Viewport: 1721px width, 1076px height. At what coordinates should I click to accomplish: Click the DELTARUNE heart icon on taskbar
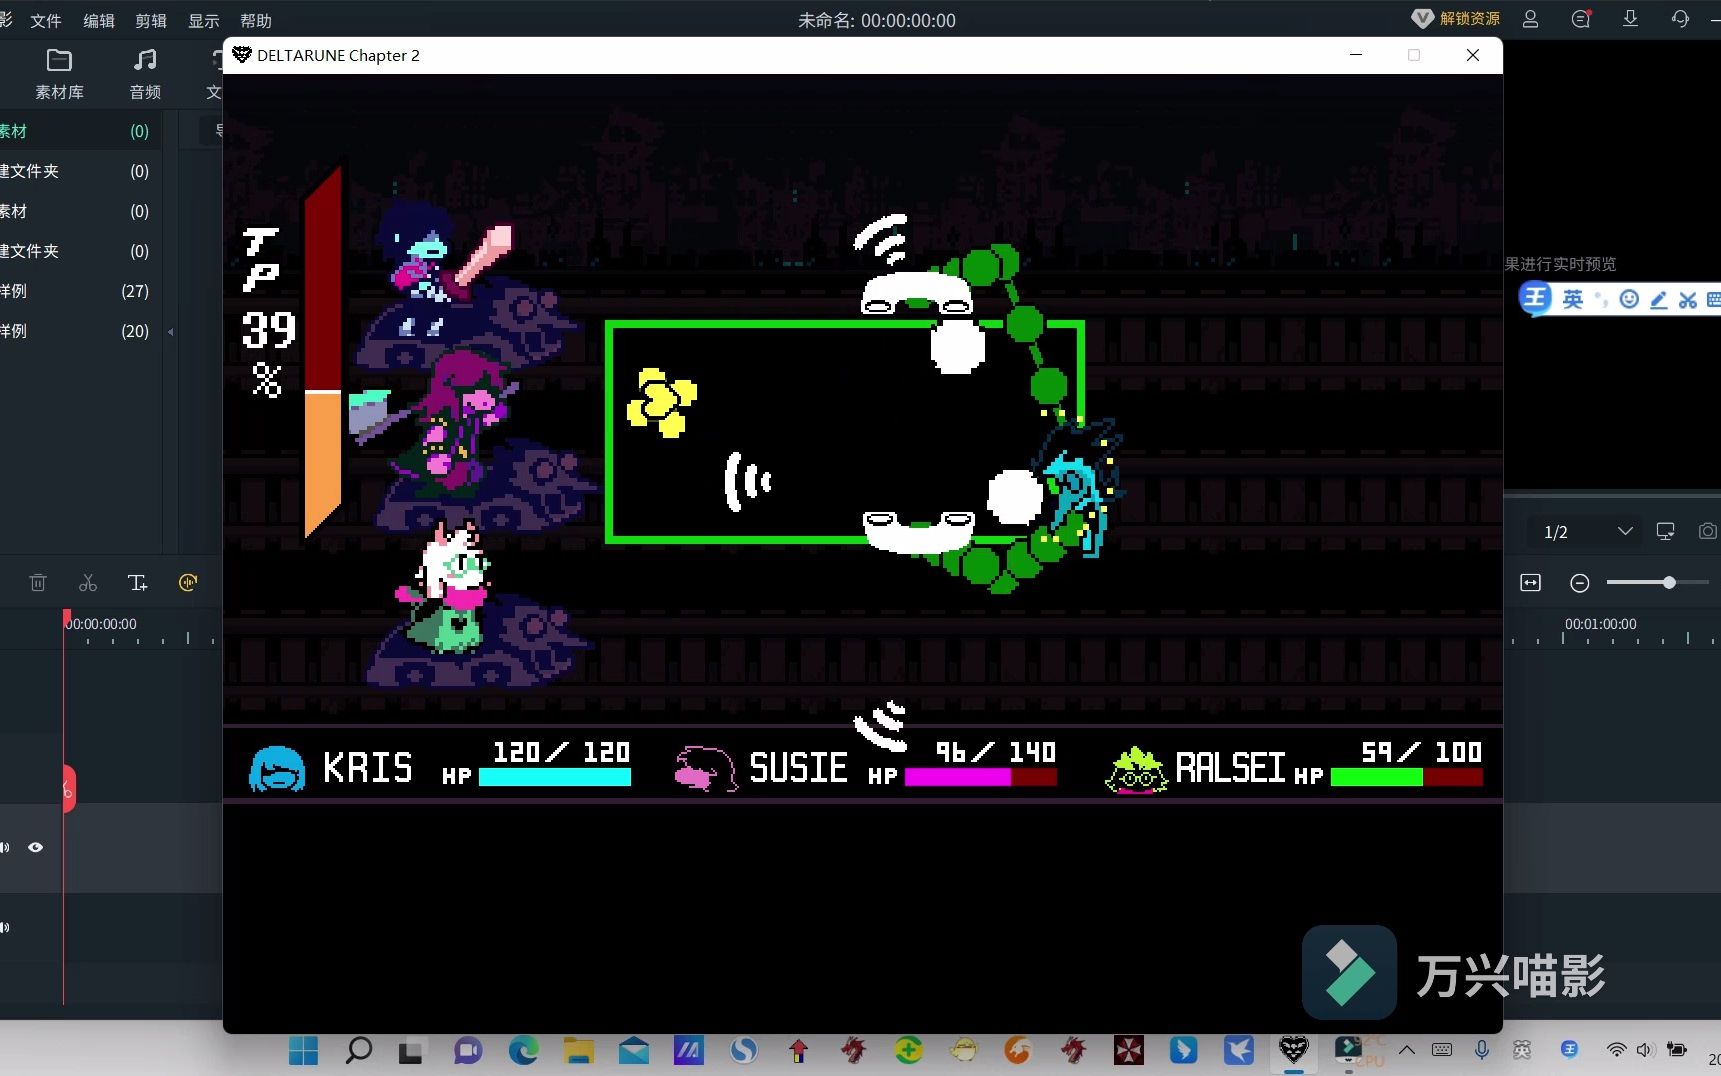(1293, 1050)
